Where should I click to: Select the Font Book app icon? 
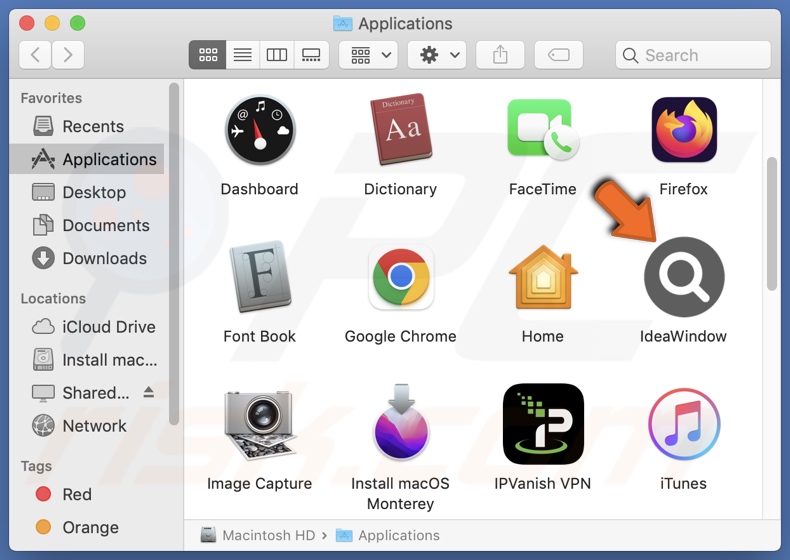click(260, 276)
